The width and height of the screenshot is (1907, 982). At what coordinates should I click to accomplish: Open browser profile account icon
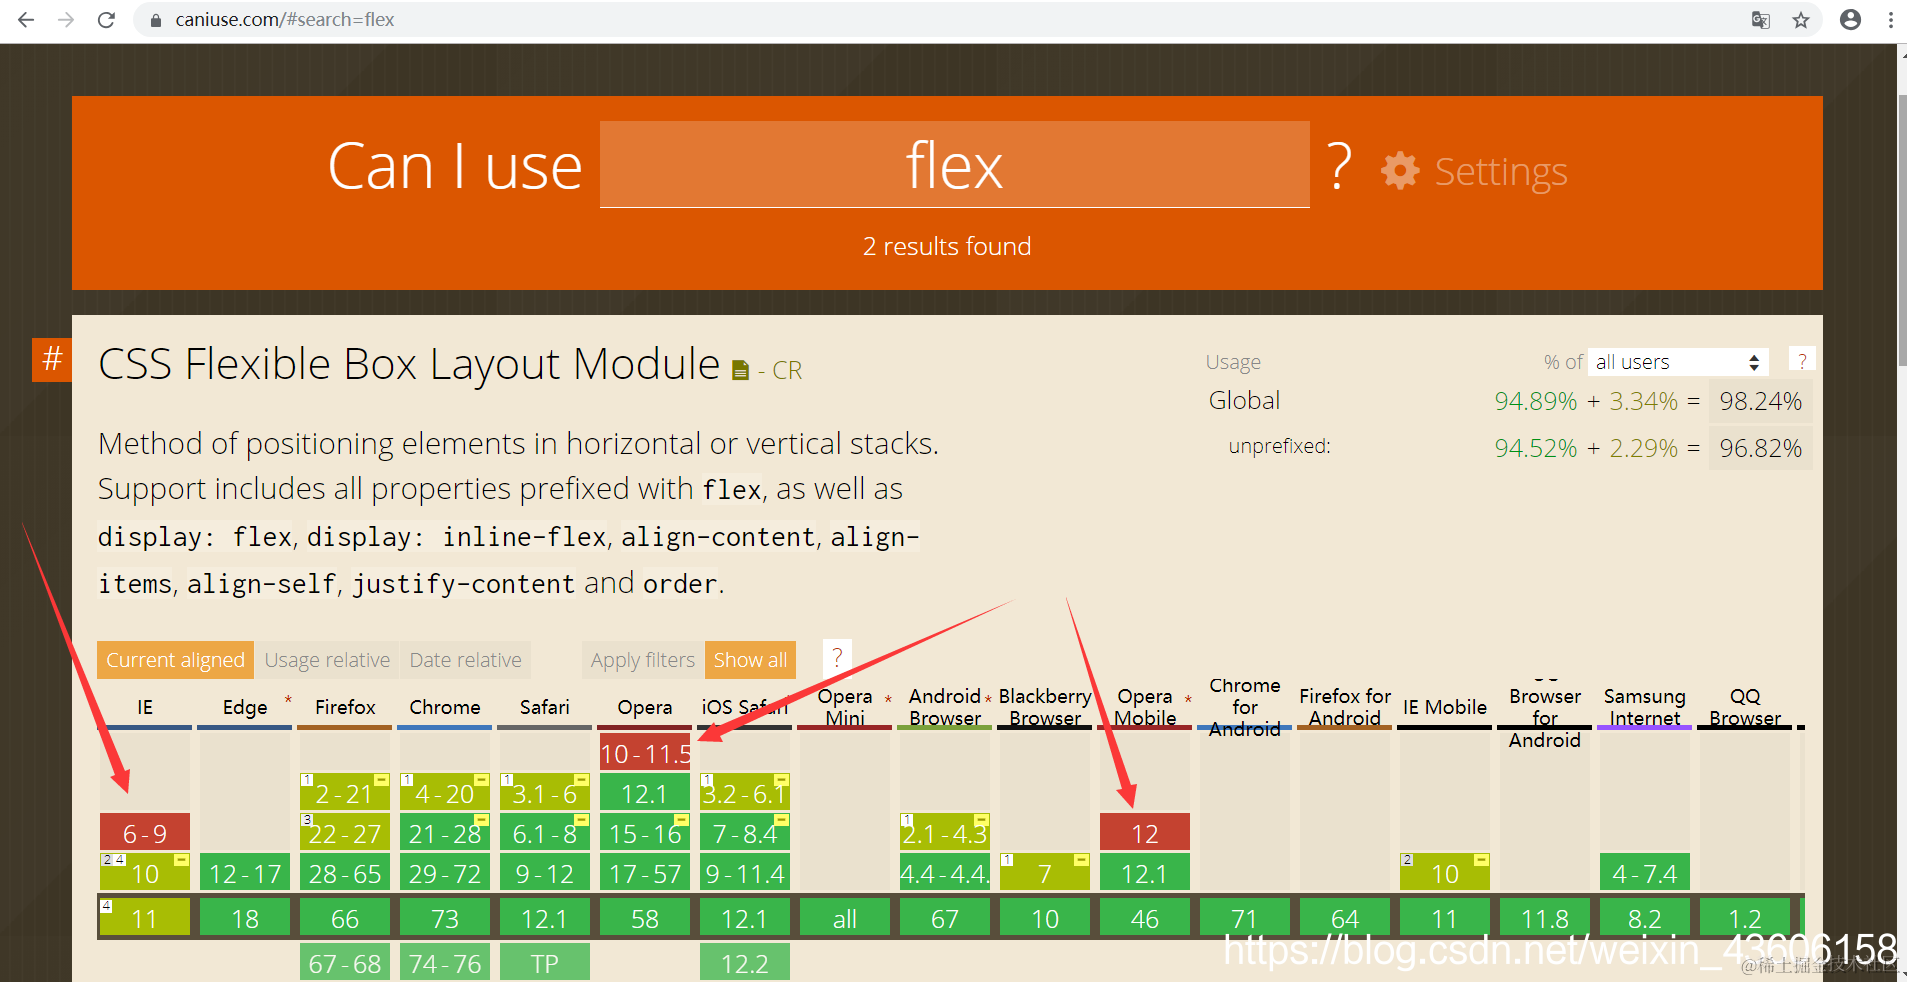pyautogui.click(x=1850, y=20)
